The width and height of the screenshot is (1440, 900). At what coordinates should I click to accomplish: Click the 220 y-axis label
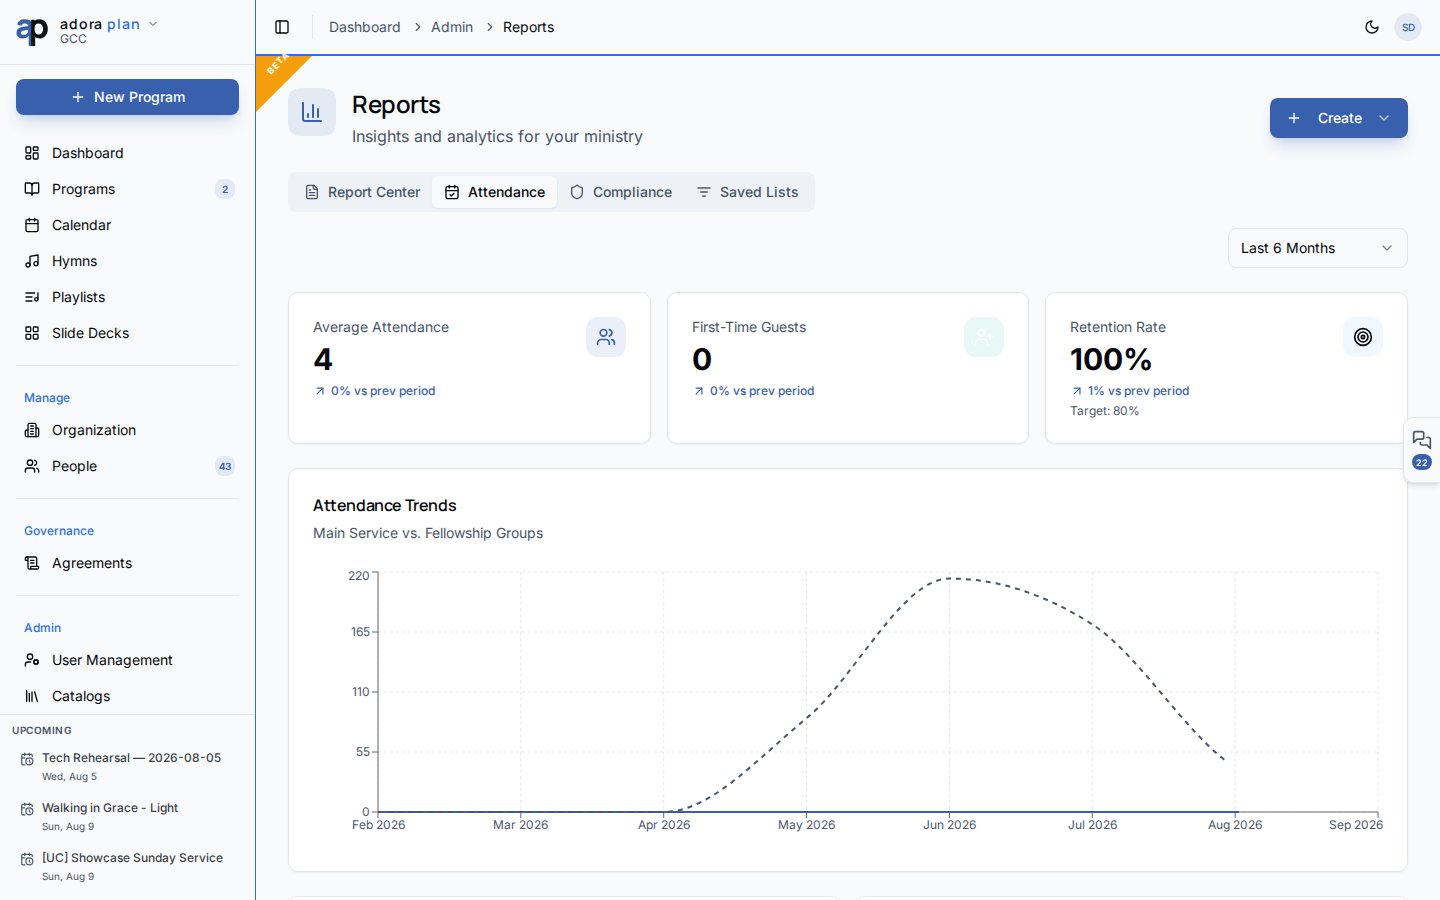[x=358, y=576]
